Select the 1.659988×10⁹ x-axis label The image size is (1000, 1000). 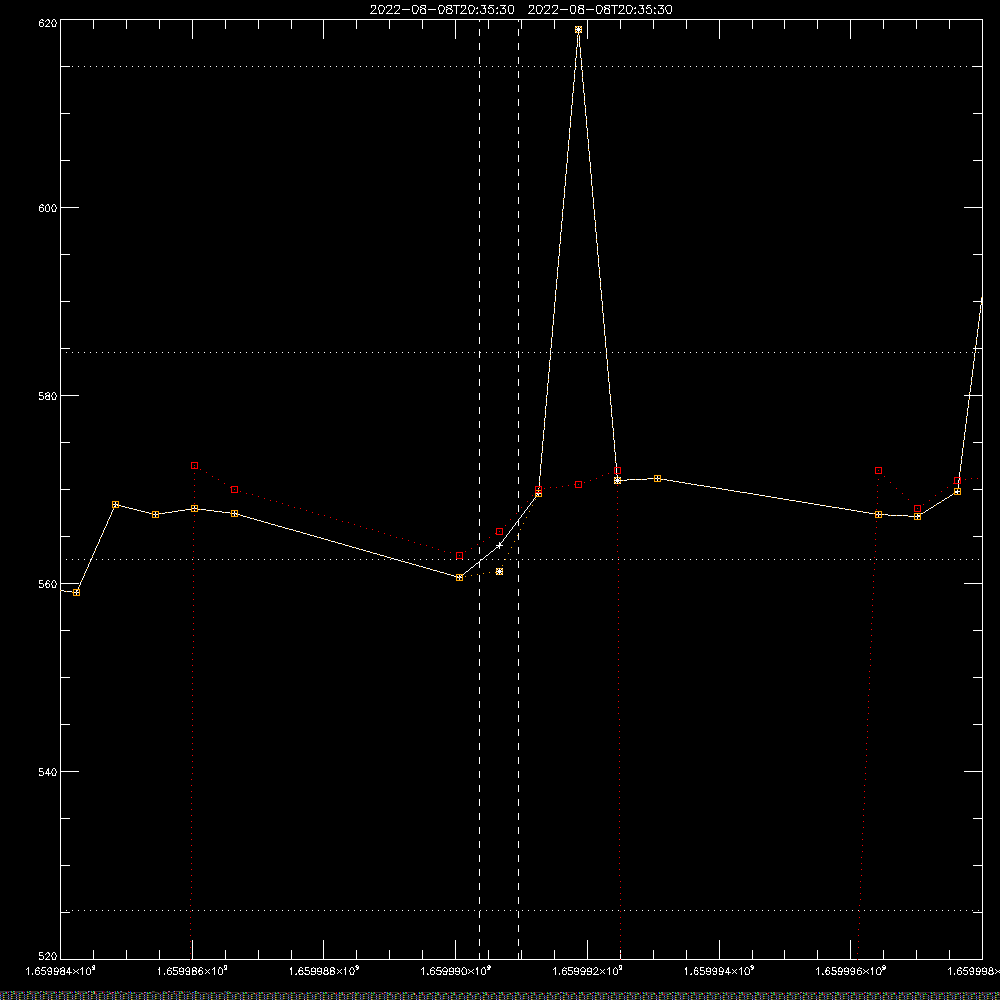pyautogui.click(x=324, y=971)
